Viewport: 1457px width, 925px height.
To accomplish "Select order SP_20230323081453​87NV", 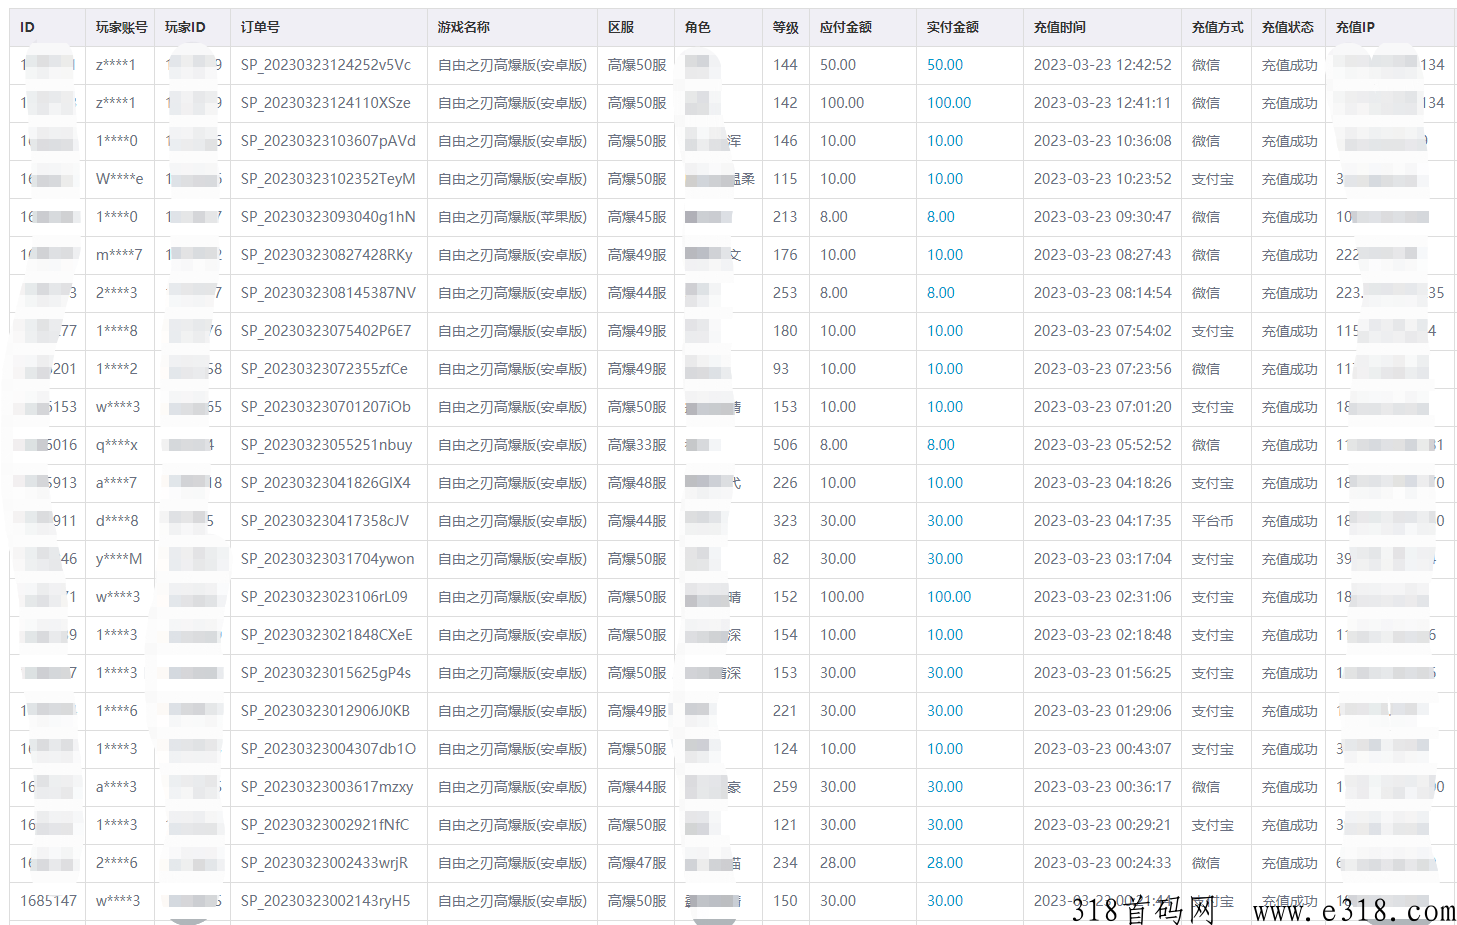I will click(328, 293).
